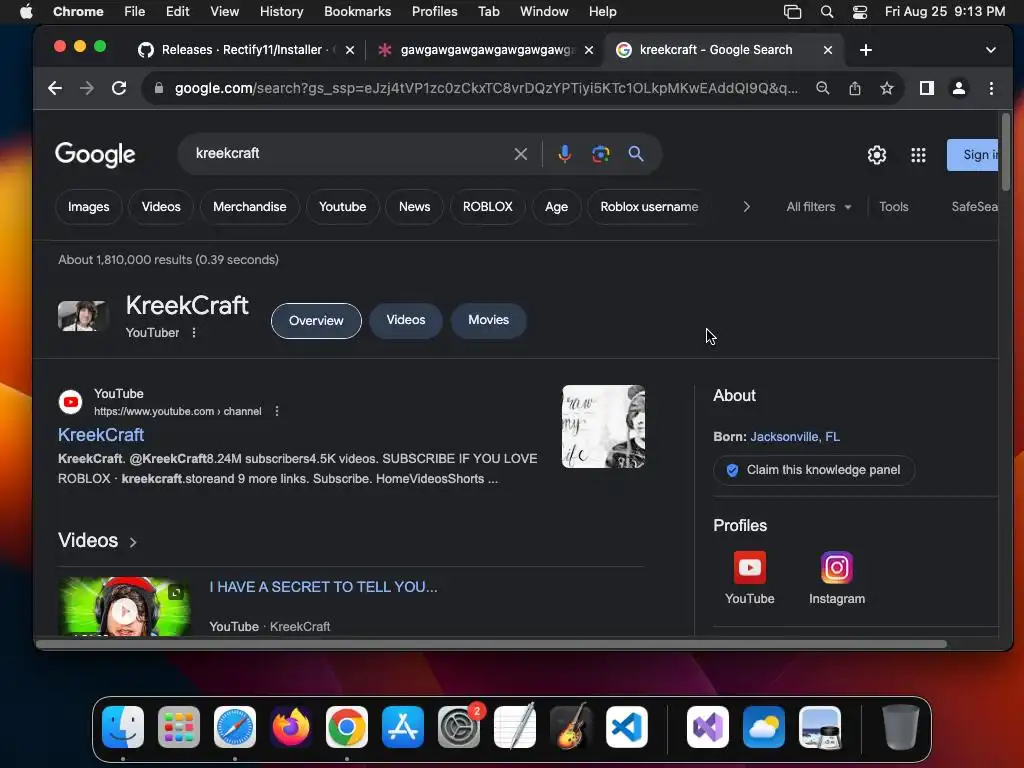Open System Settings in the Dock

(x=458, y=727)
